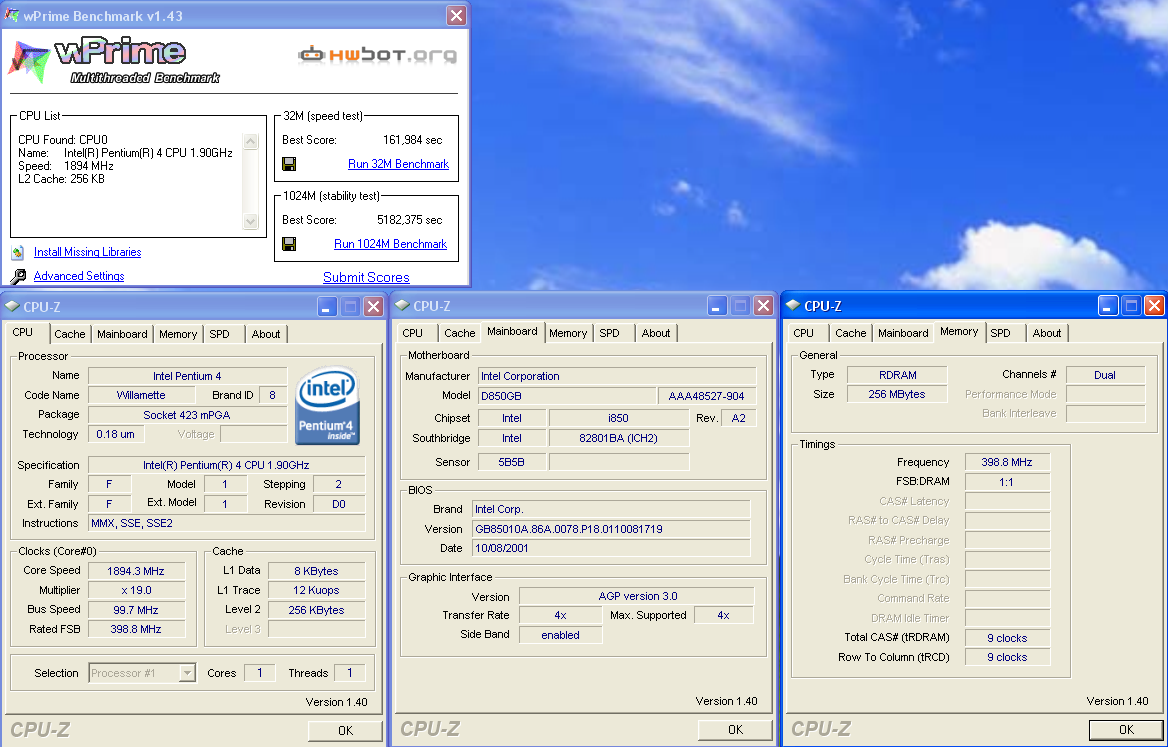Screen dimensions: 1168x747
Task: Open About tab in the Memory window
Action: [1047, 334]
